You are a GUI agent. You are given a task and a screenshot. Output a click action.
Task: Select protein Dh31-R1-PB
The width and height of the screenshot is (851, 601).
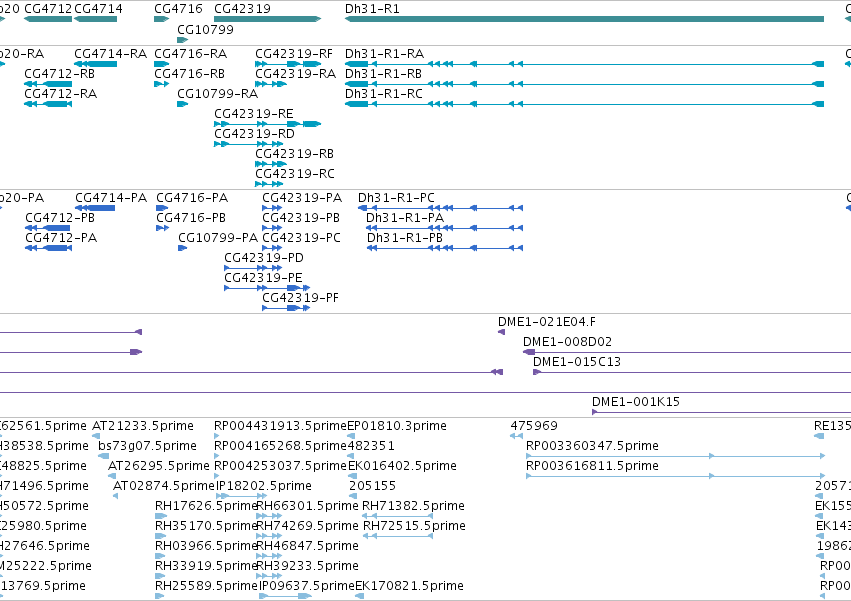click(x=444, y=248)
